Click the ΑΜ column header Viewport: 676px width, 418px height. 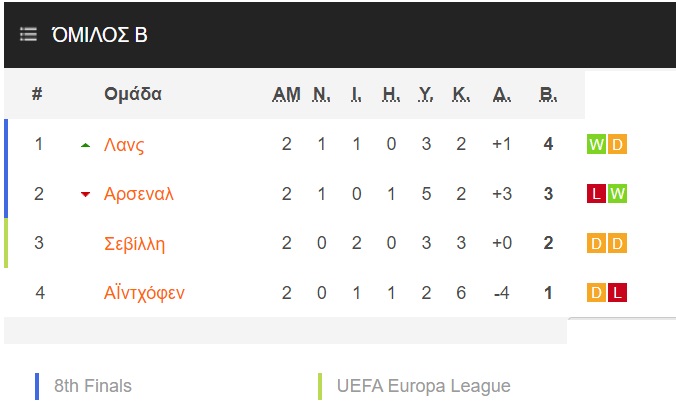[286, 94]
